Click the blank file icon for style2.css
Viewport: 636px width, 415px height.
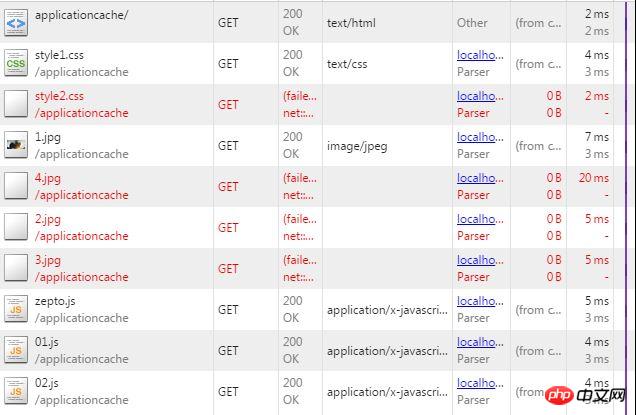(x=16, y=104)
